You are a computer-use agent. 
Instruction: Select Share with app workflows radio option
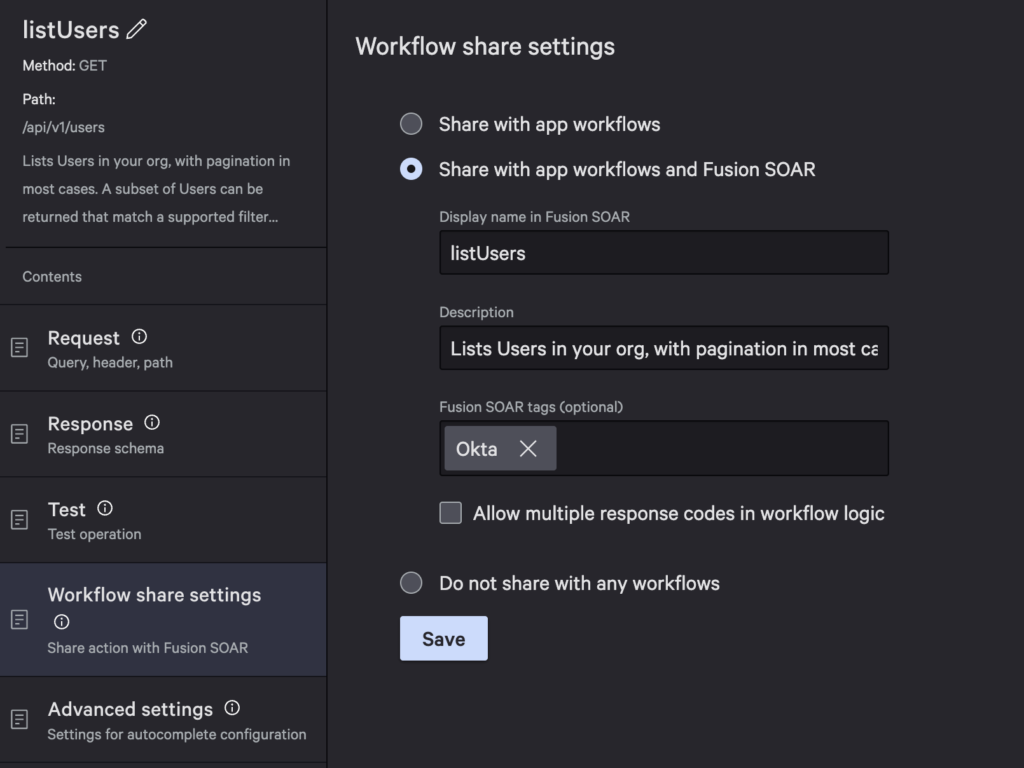411,124
